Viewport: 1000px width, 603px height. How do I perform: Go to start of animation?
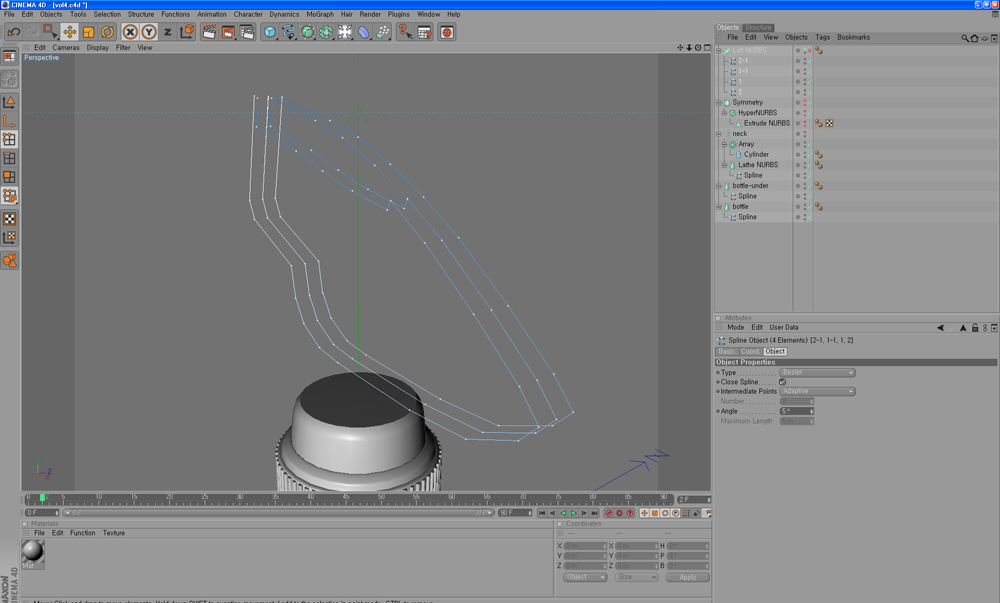click(542, 512)
